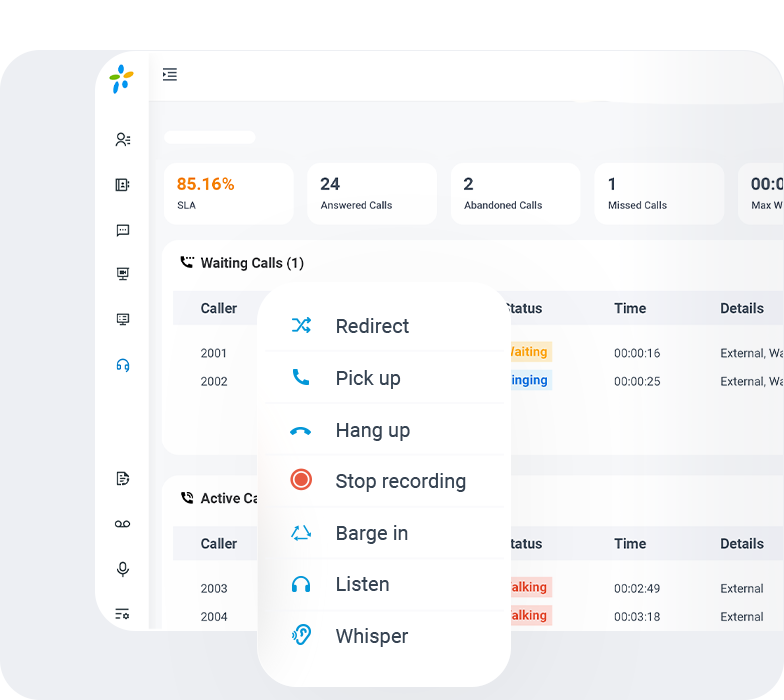Click External detail for caller 2004
Viewport: 784px width, 700px height.
(742, 617)
